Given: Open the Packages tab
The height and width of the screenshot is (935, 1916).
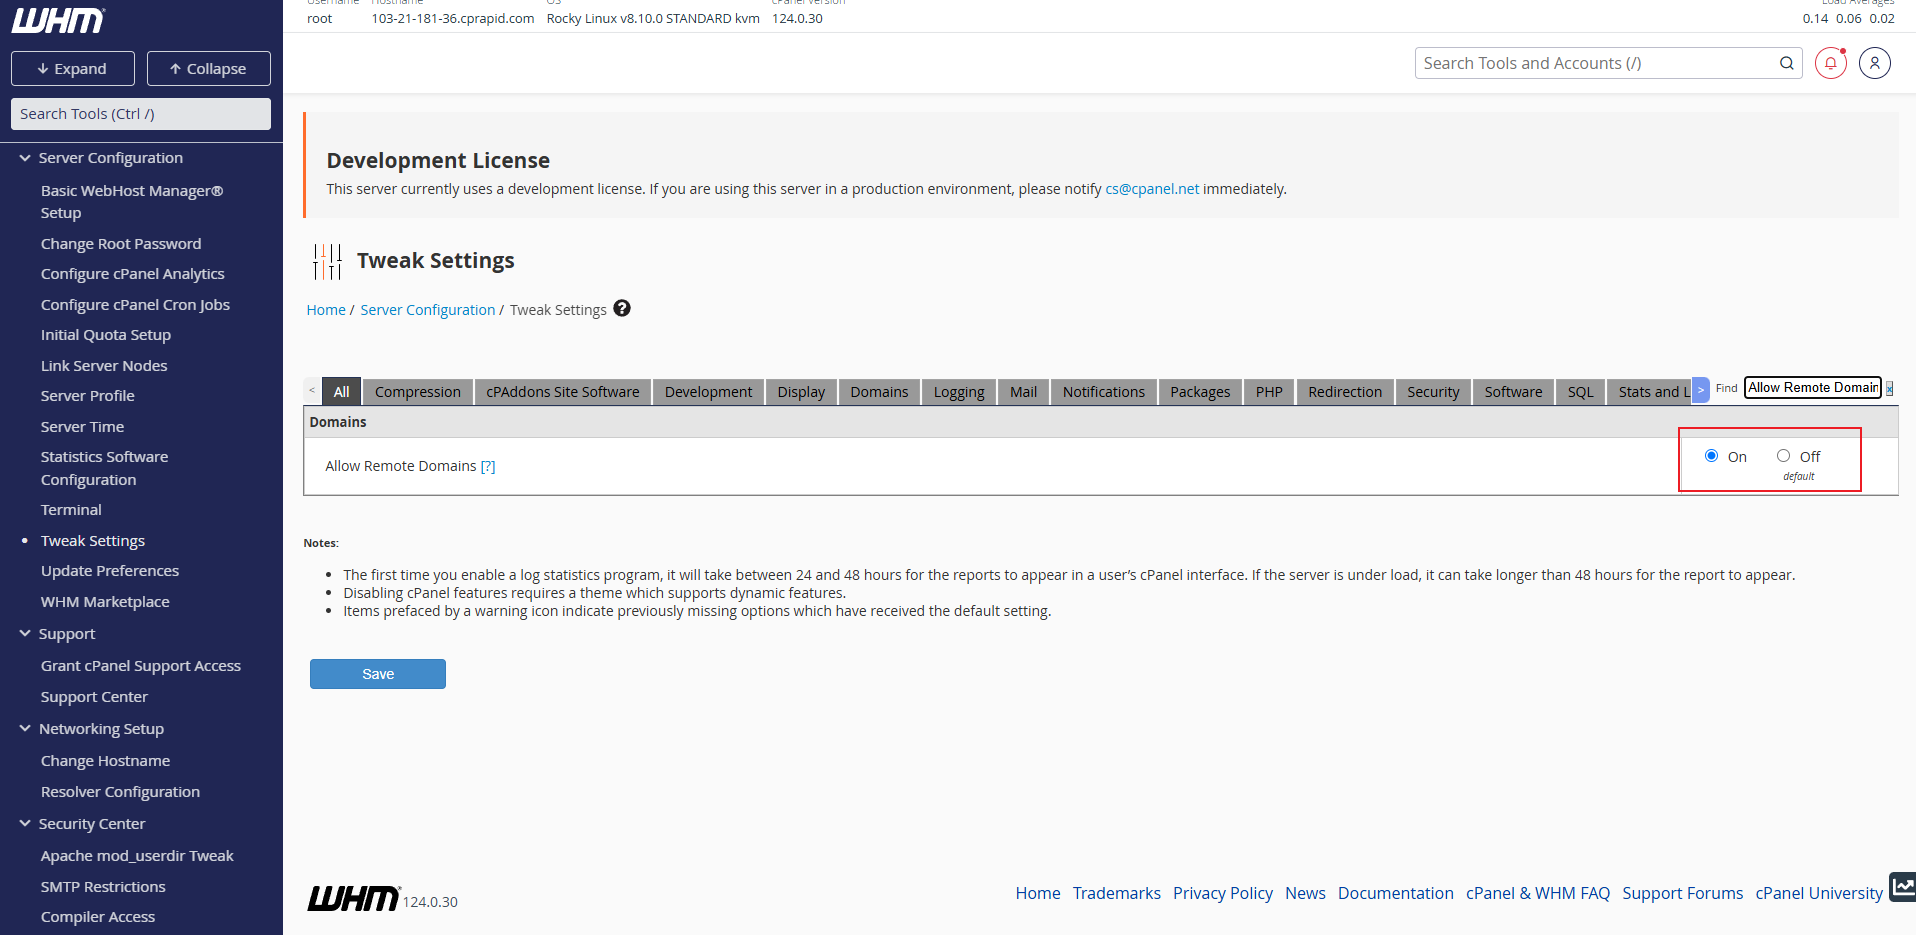Looking at the screenshot, I should pyautogui.click(x=1200, y=392).
